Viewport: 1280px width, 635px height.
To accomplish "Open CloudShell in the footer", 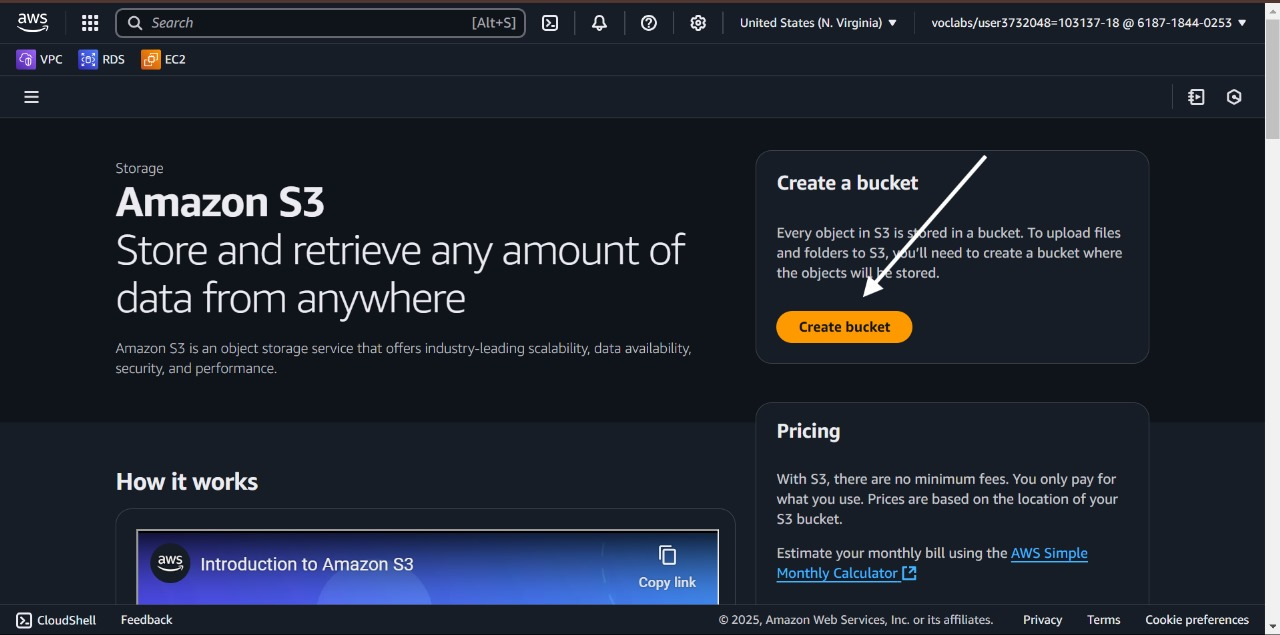I will click(57, 620).
